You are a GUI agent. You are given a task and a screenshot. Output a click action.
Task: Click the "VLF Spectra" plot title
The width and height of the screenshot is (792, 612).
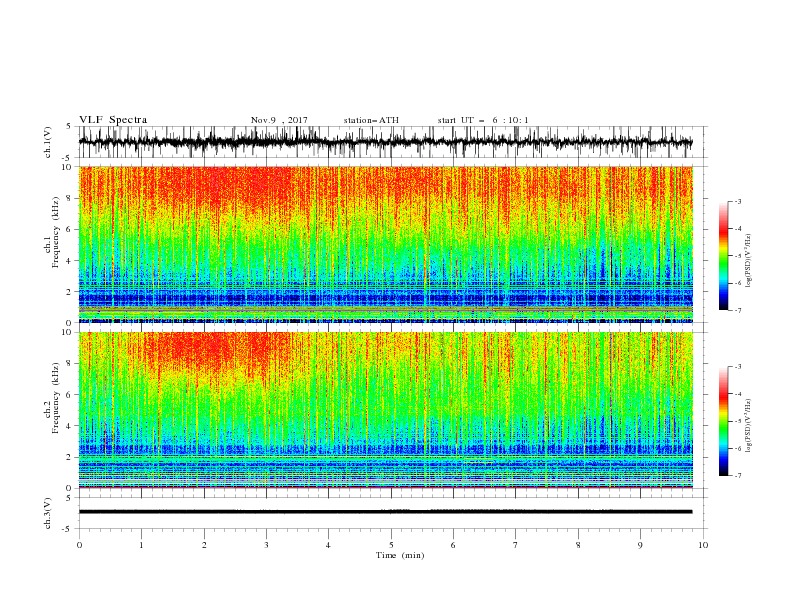(x=113, y=120)
